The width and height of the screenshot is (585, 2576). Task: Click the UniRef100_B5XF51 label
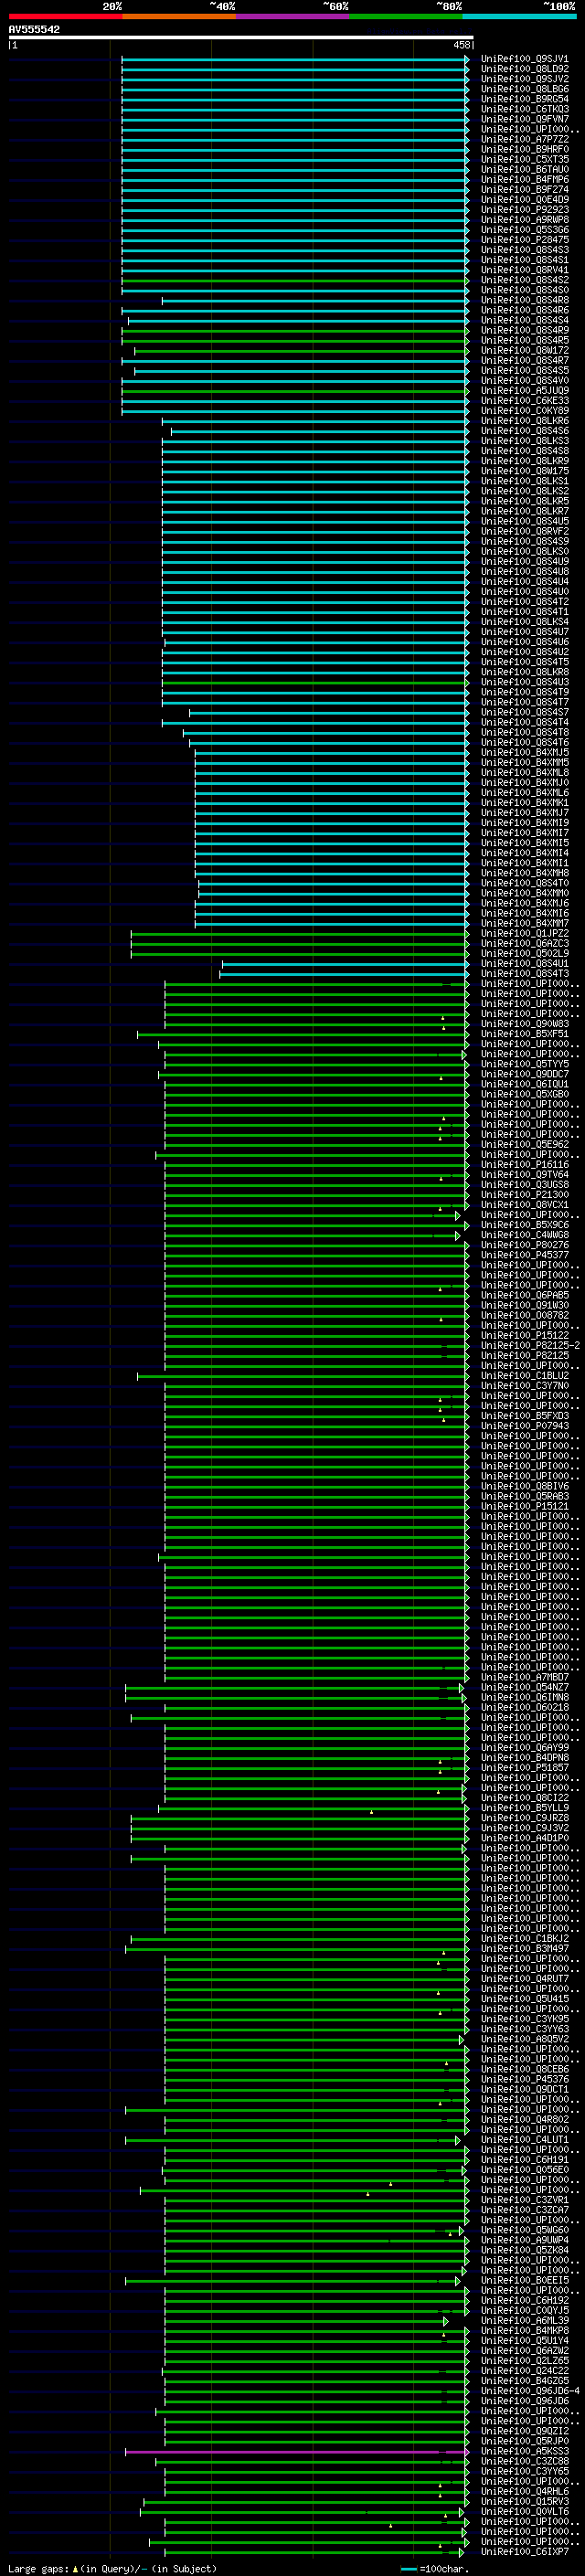pyautogui.click(x=524, y=1034)
